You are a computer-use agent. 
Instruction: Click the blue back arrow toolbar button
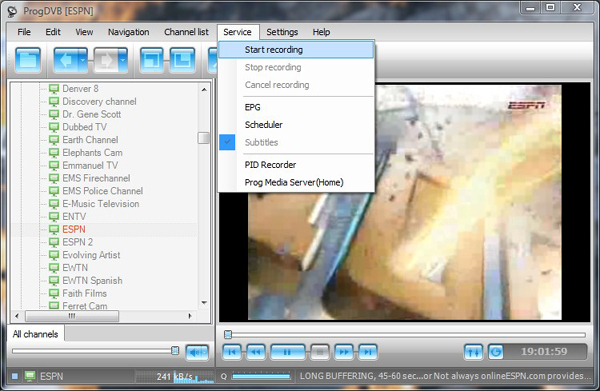click(66, 60)
